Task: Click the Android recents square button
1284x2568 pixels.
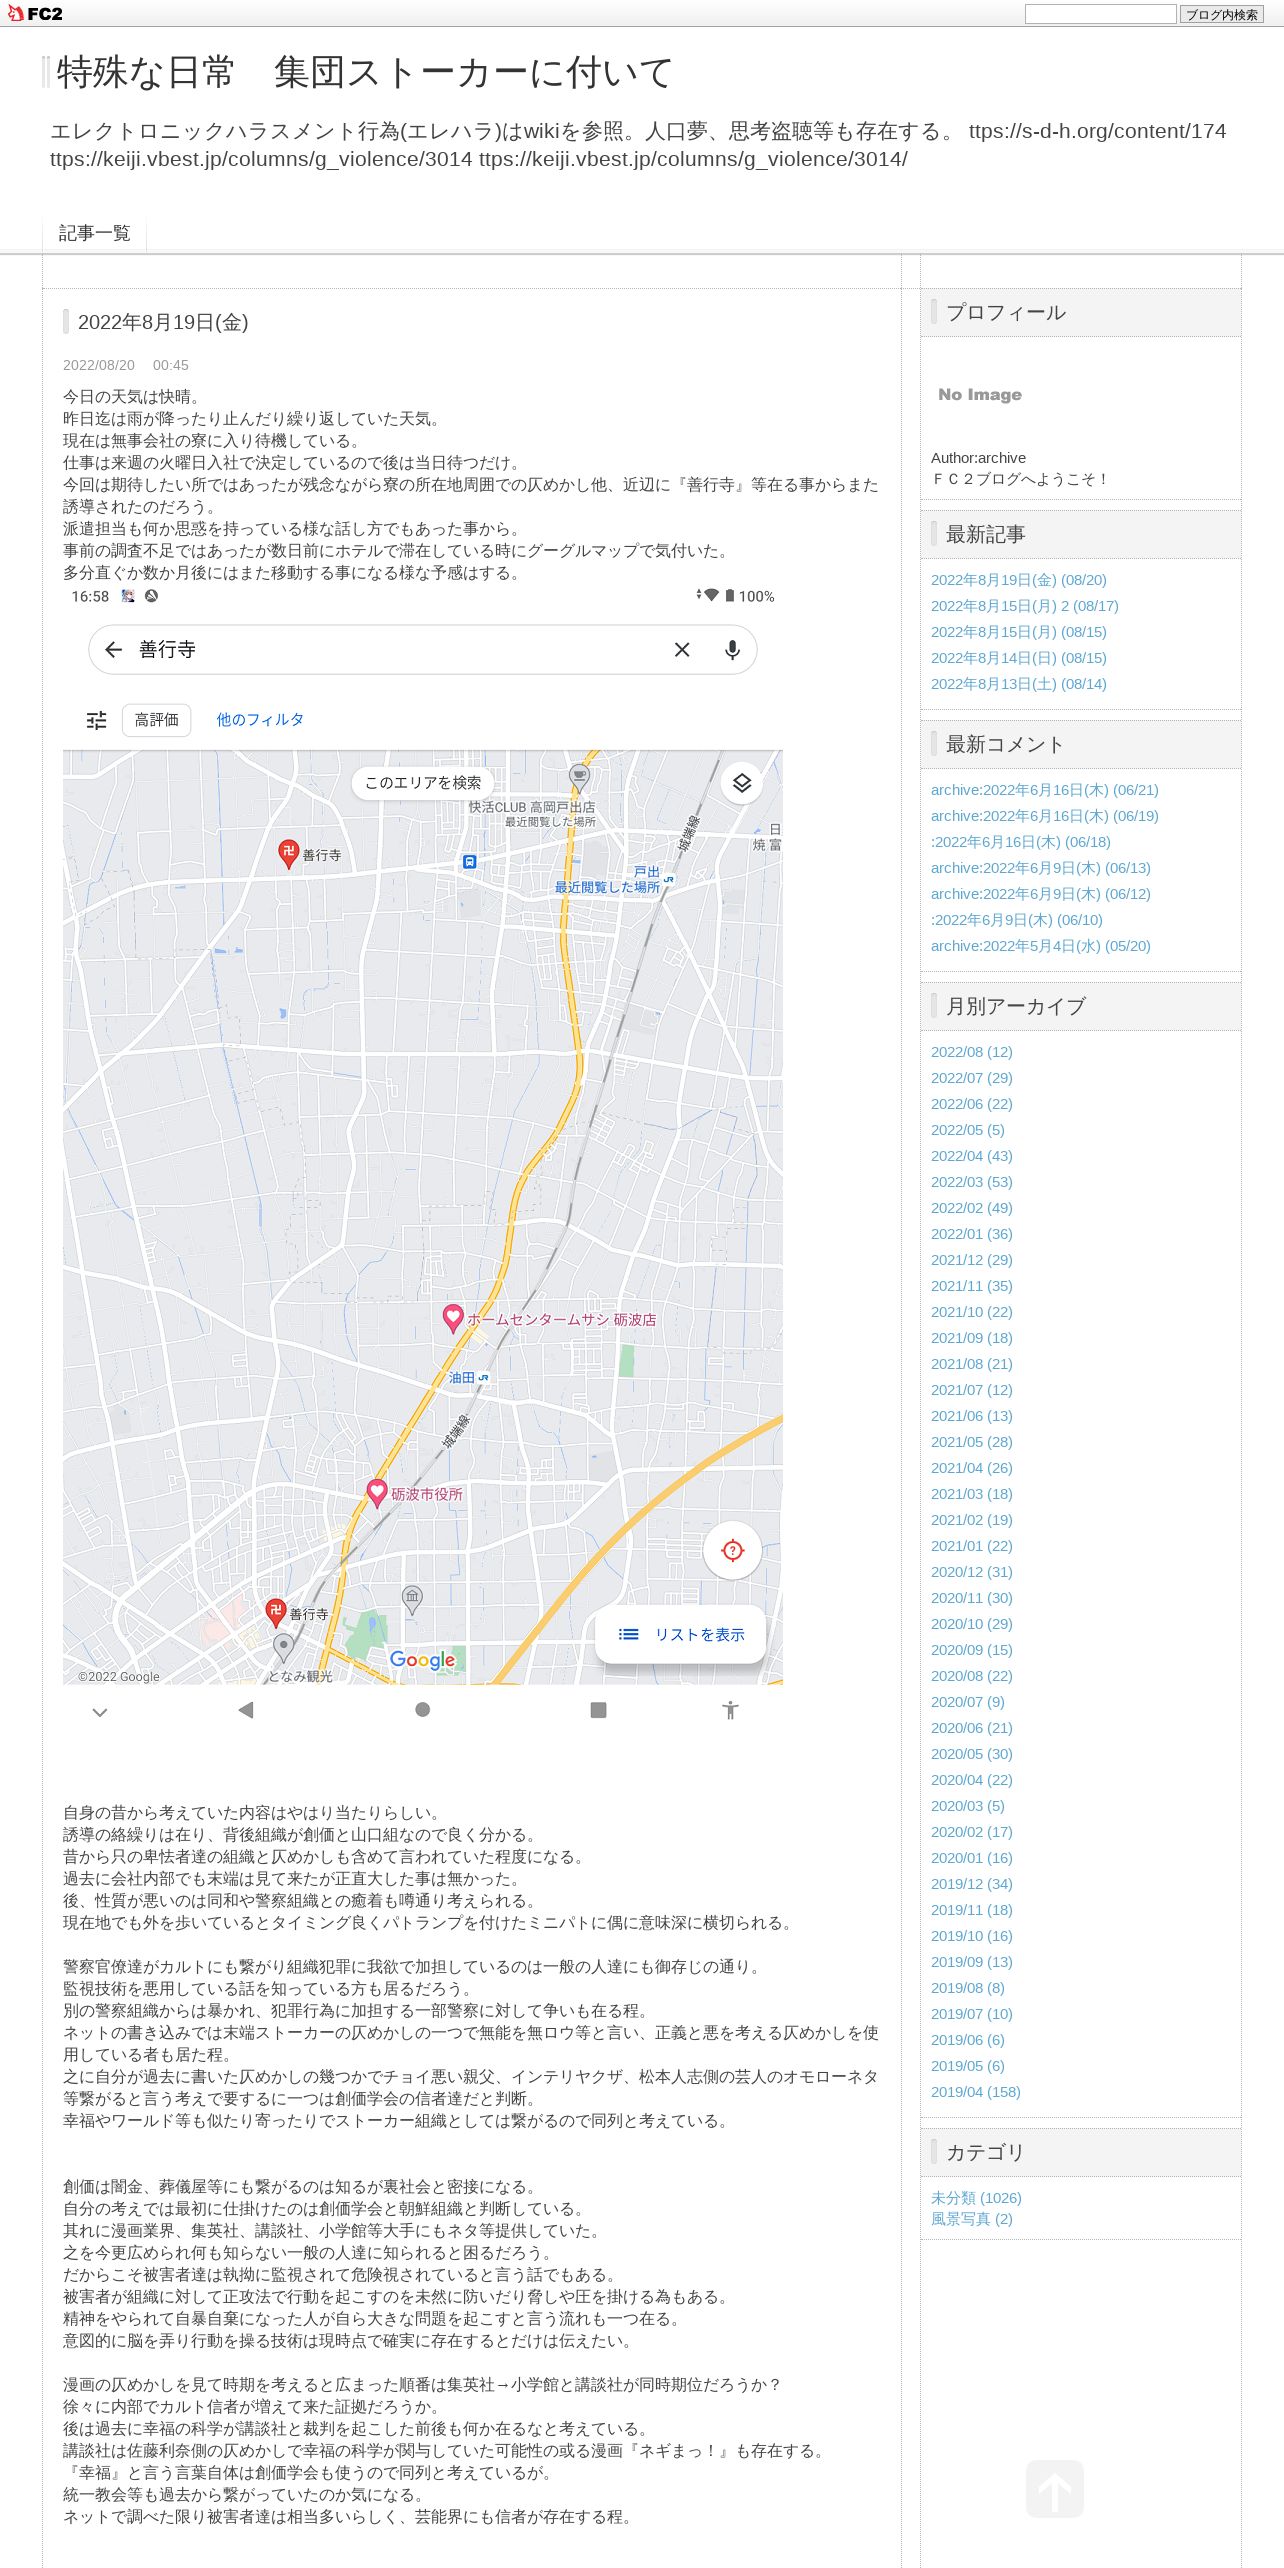Action: point(598,1710)
